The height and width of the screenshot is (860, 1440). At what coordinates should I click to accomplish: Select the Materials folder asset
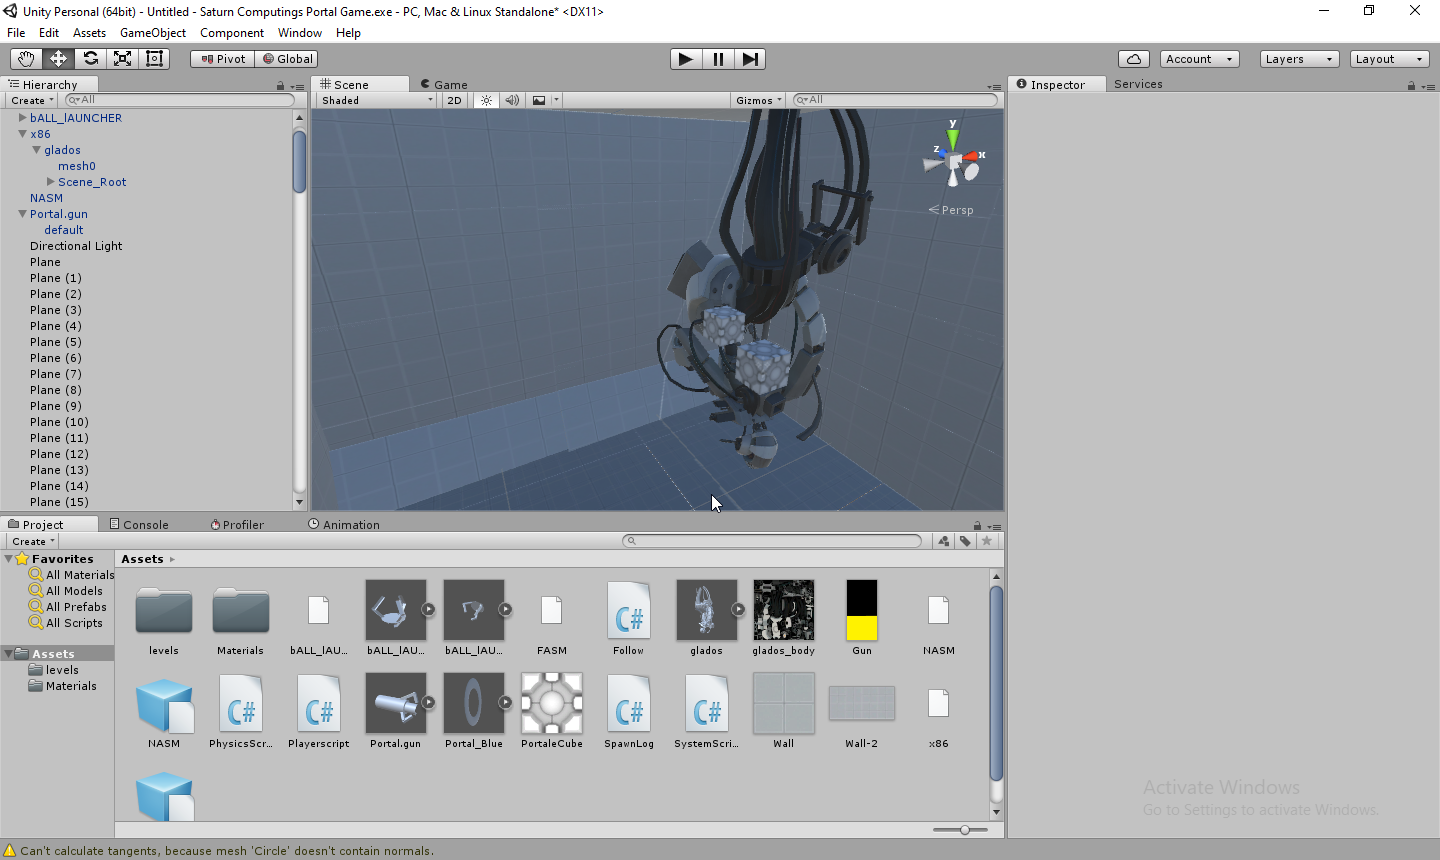(x=241, y=618)
